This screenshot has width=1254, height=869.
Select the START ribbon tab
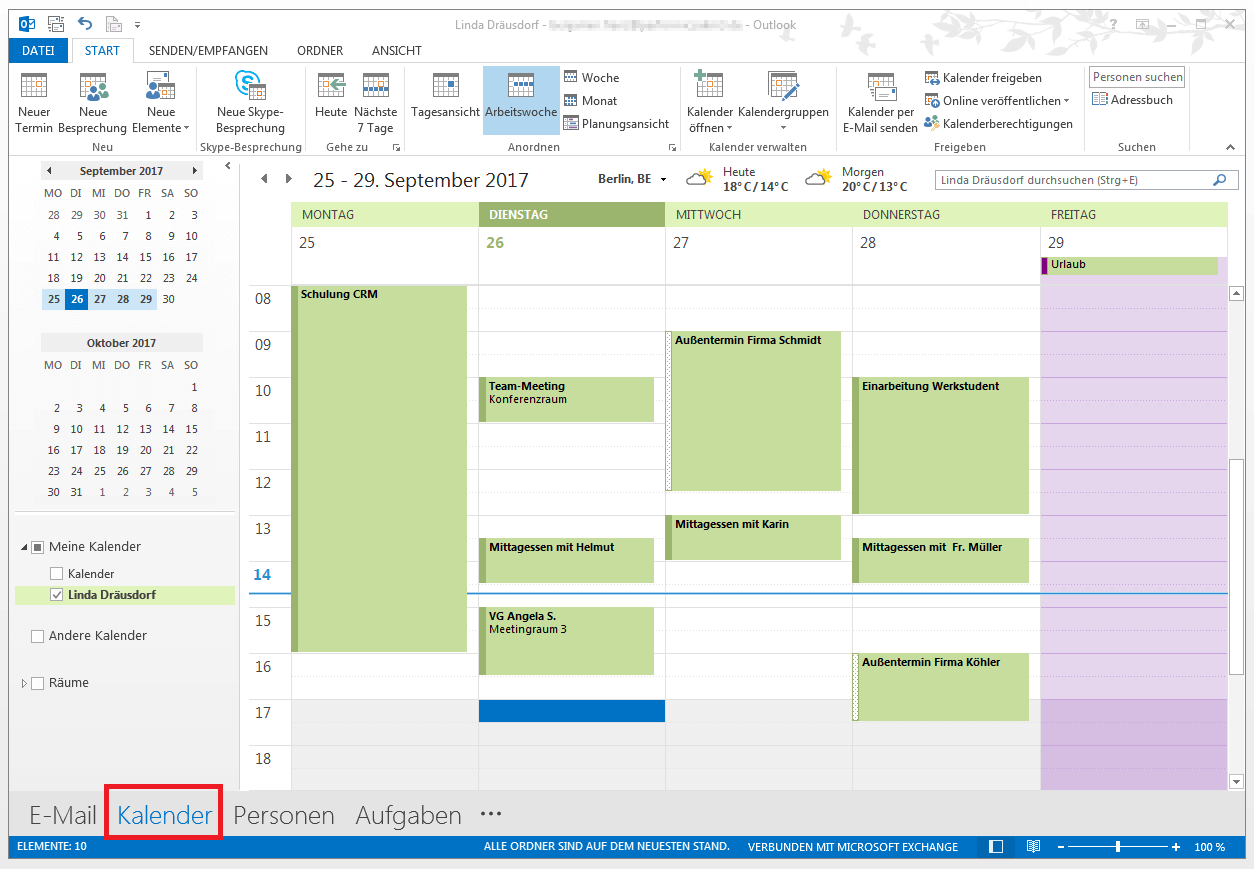[x=102, y=50]
